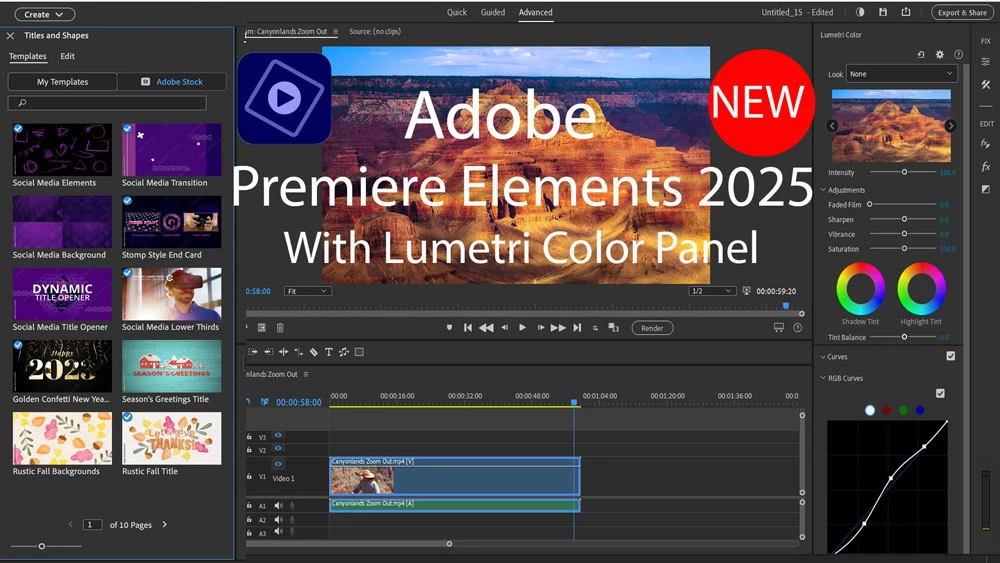The image size is (1000, 563).
Task: Open the program monitor panel menu
Action: (335, 31)
